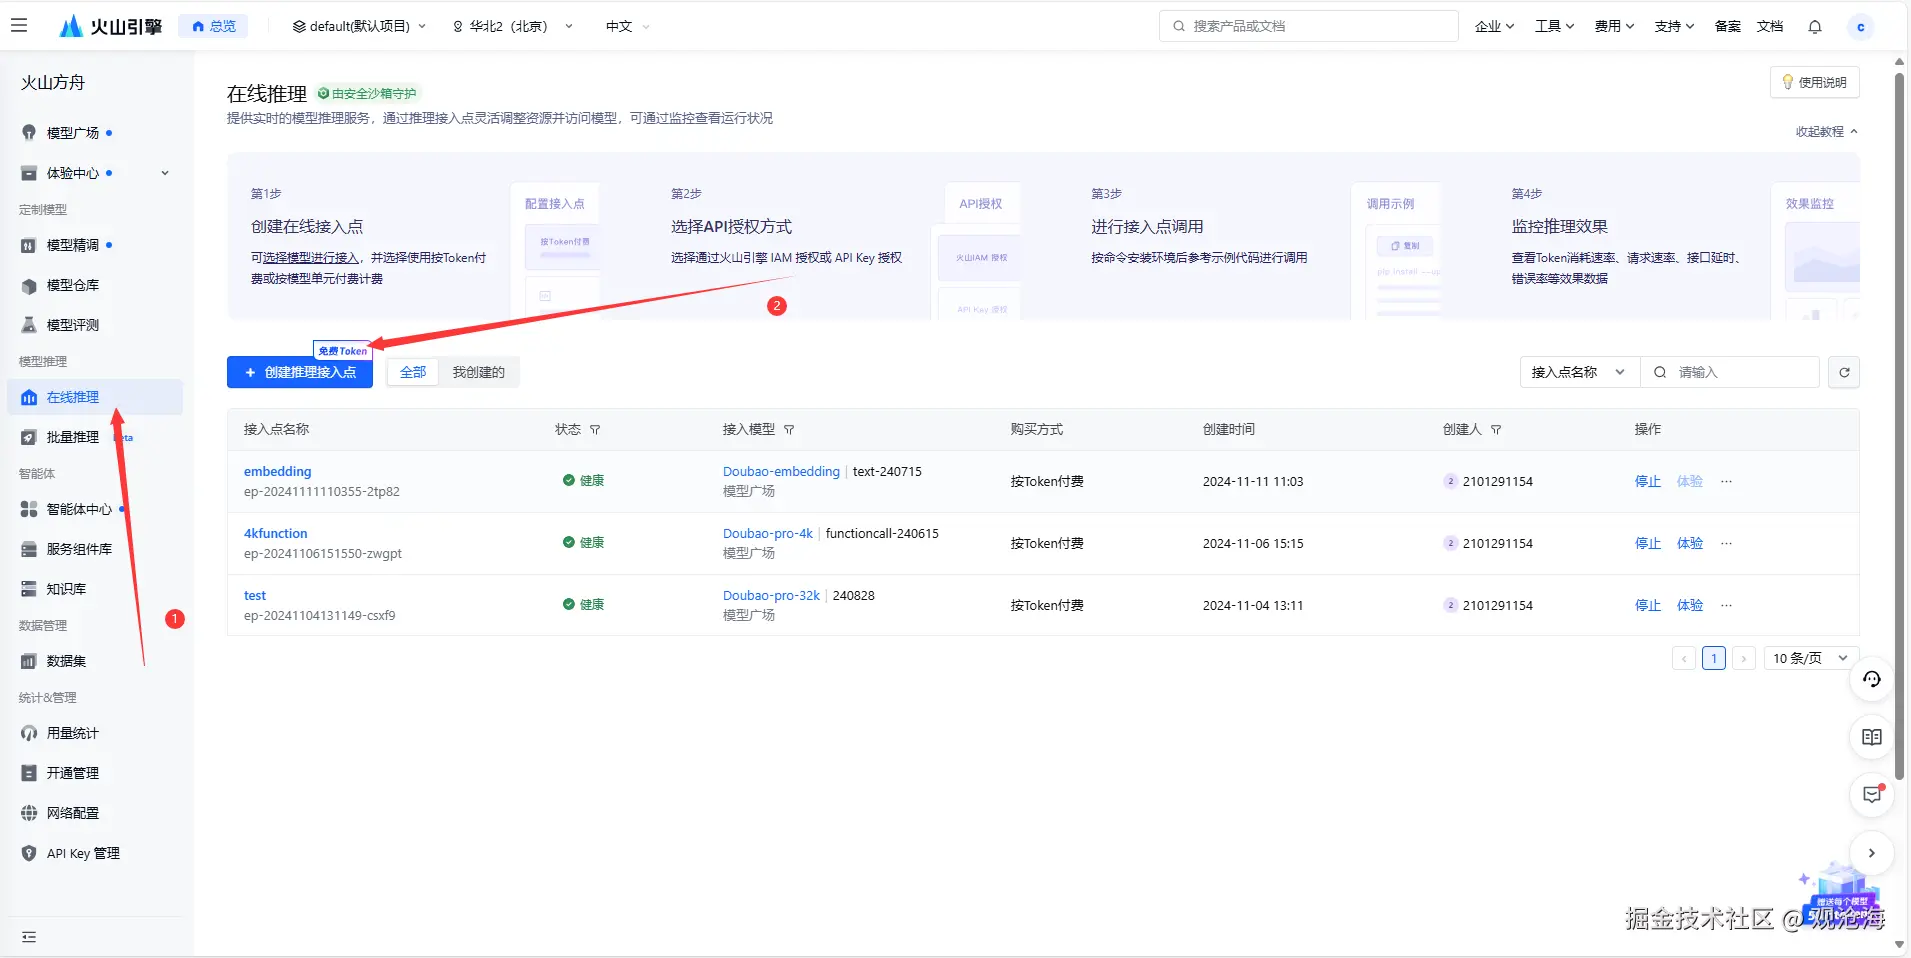Open the default project dropdown
The height and width of the screenshot is (958, 1911).
[359, 27]
